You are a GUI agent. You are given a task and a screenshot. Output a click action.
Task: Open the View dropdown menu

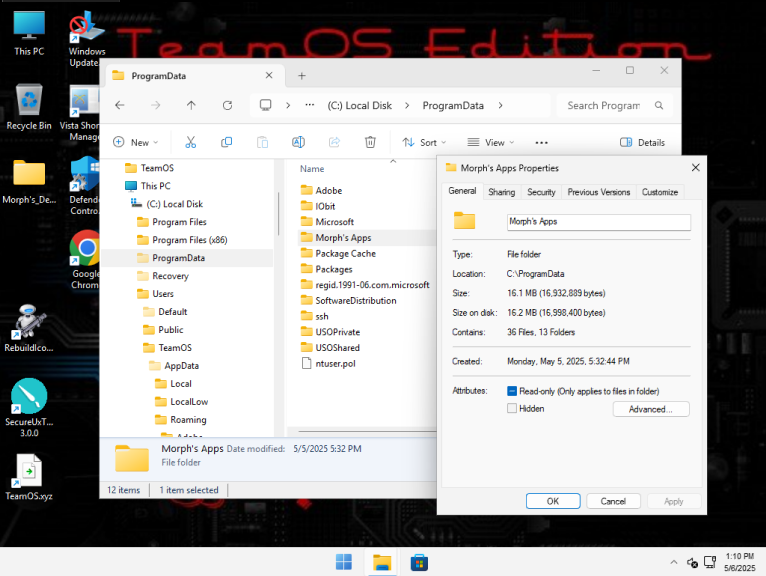coord(490,142)
